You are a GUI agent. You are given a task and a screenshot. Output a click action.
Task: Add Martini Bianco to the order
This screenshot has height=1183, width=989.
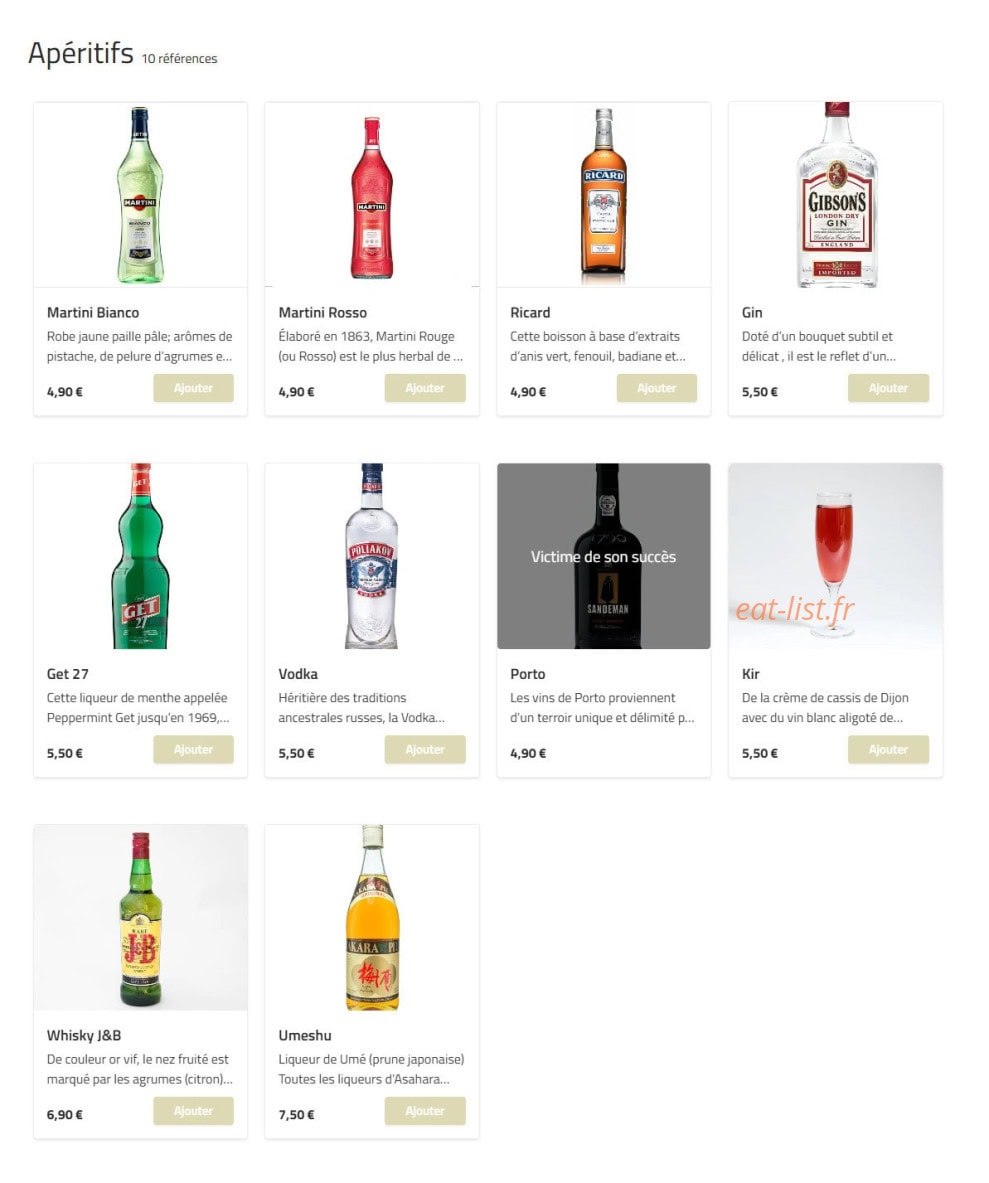(x=193, y=388)
